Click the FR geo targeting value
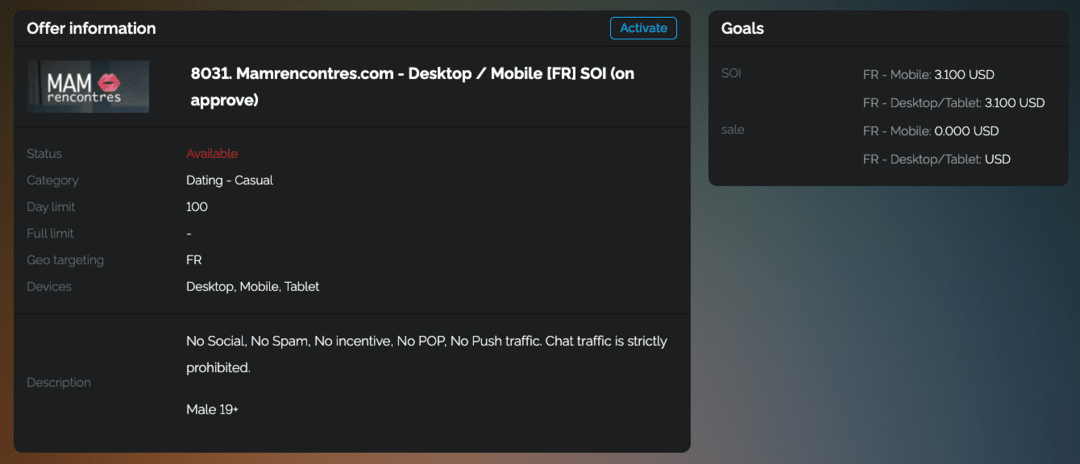 click(194, 260)
